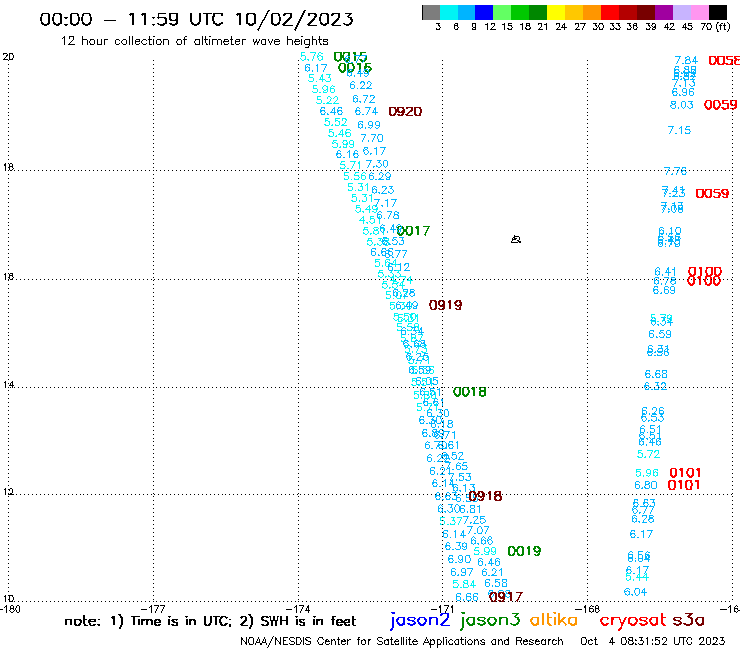740x650 pixels.
Task: Click the time stamp '0919'
Action: (x=446, y=305)
